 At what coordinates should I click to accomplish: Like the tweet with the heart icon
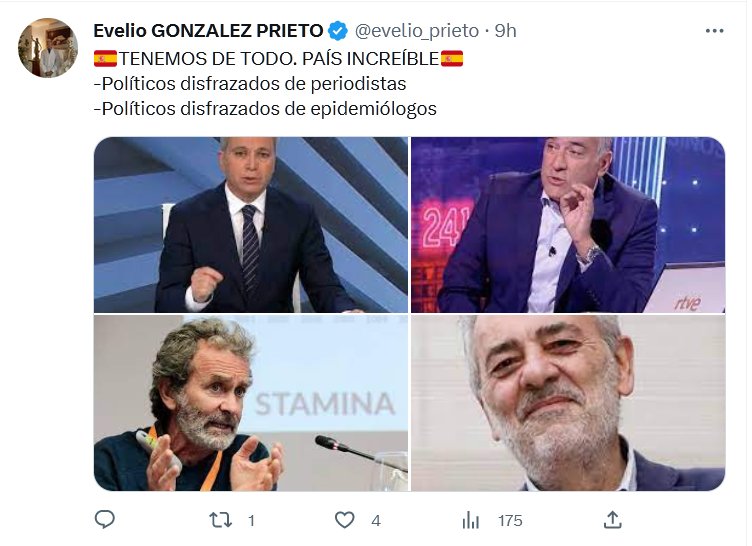pyautogui.click(x=344, y=520)
